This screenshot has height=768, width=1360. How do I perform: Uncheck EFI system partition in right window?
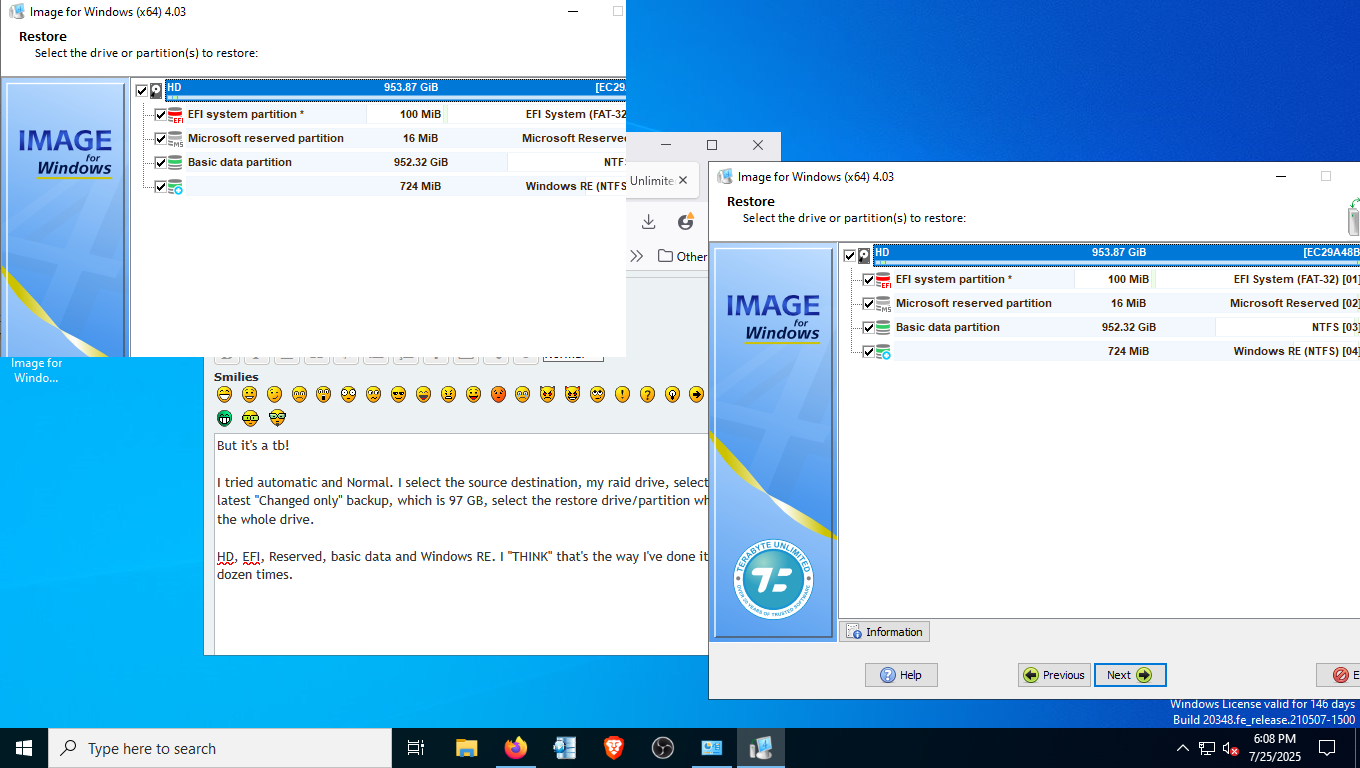(x=868, y=280)
